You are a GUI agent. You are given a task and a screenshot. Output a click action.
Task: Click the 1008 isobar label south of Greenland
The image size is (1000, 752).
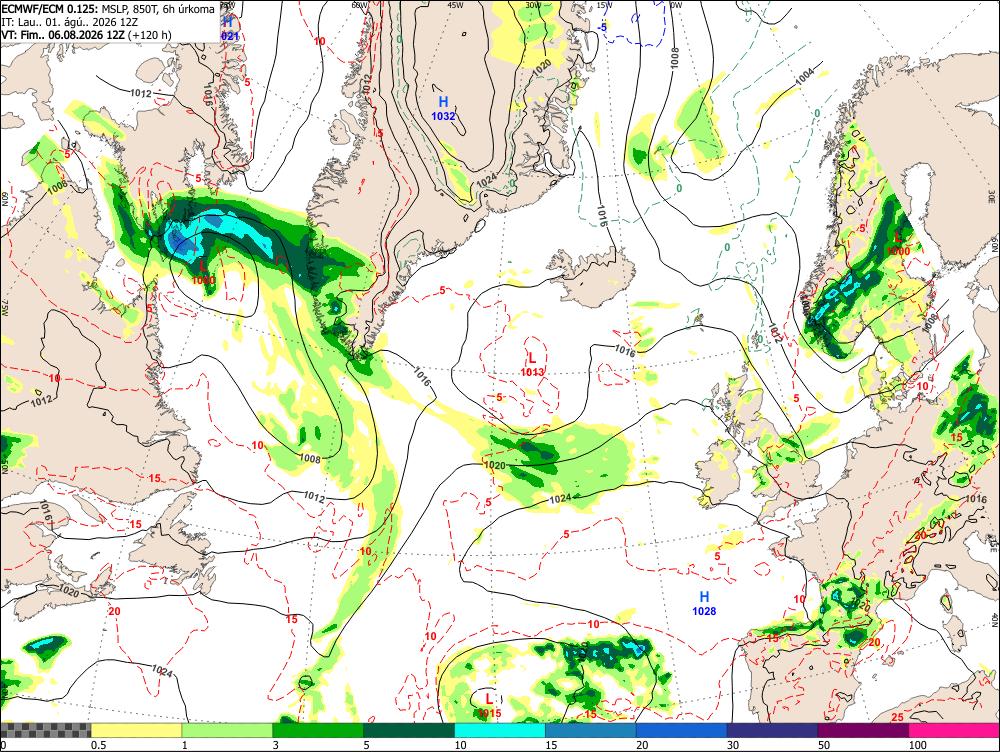(310, 458)
